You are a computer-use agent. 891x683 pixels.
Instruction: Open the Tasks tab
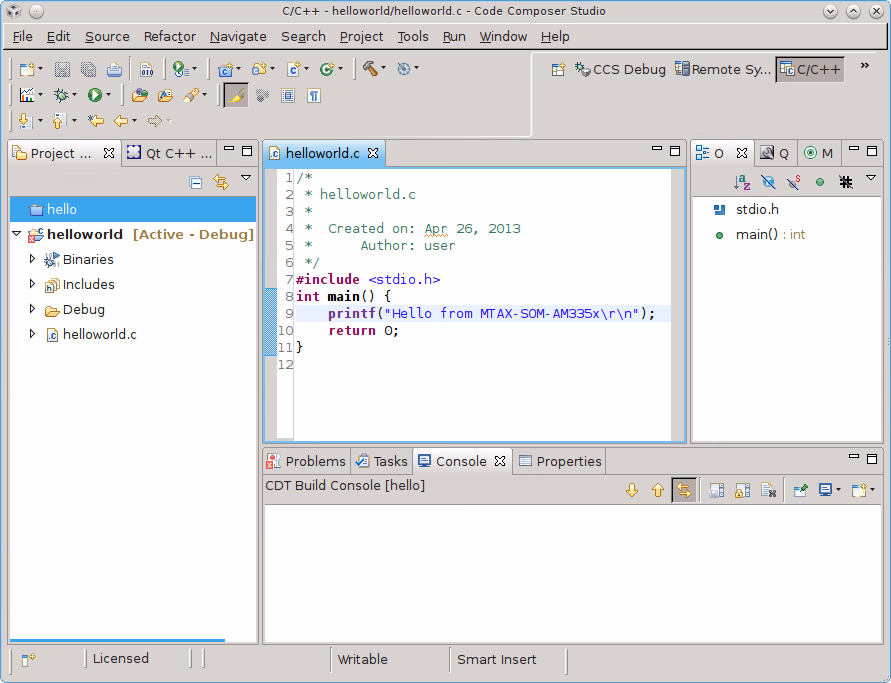[382, 461]
